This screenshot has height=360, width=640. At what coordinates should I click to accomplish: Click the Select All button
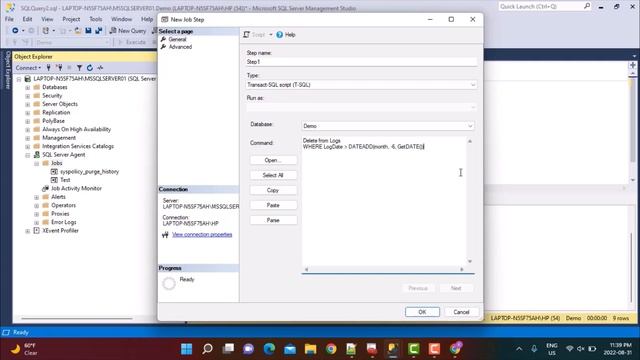[x=273, y=175]
